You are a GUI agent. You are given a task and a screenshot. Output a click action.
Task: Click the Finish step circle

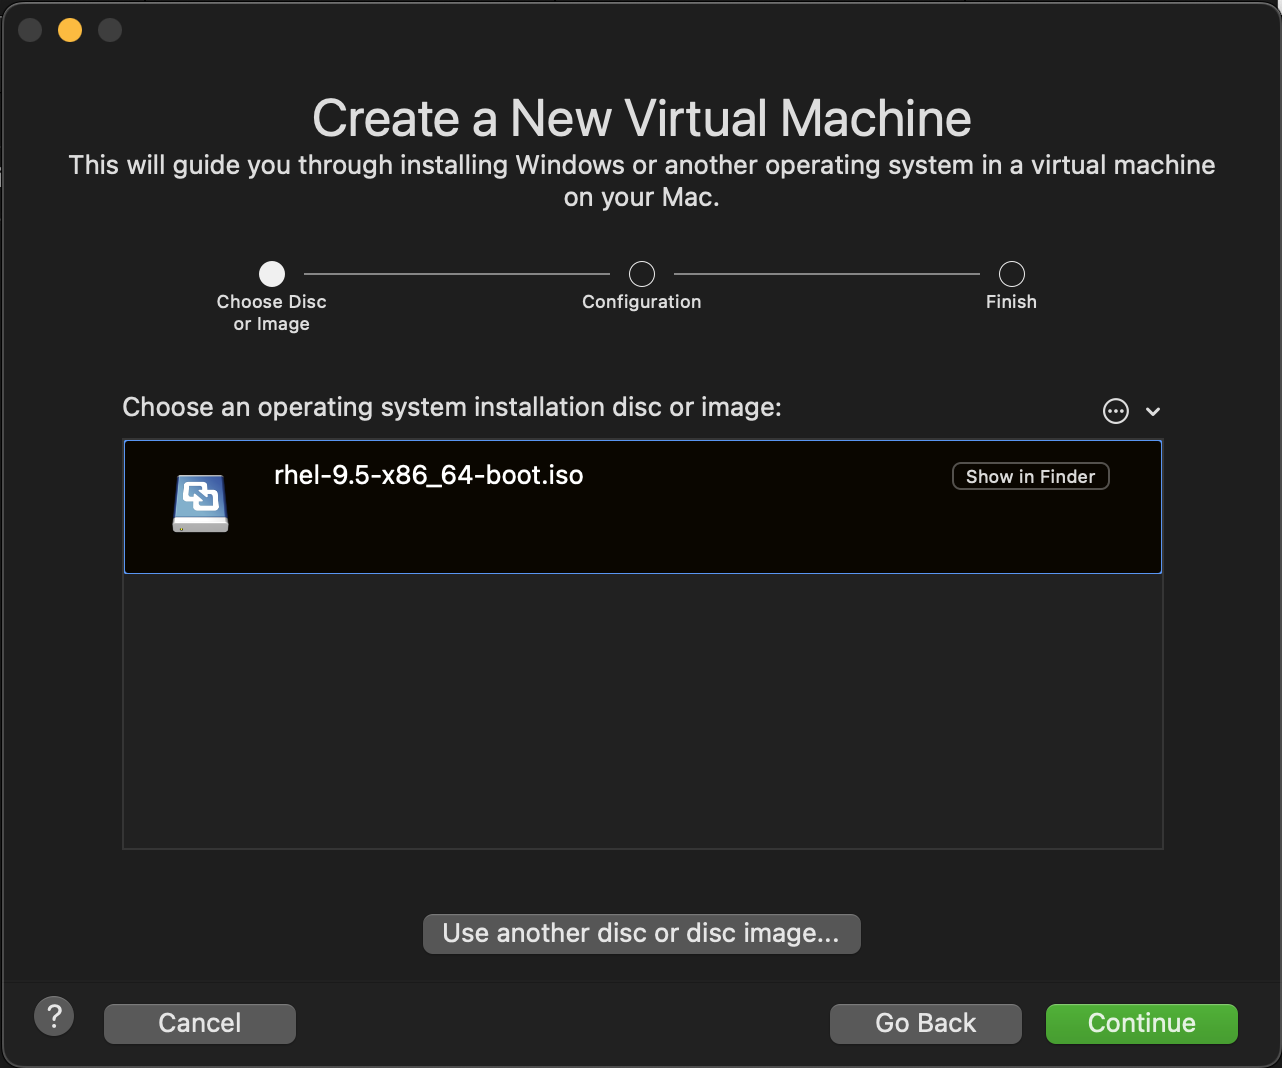(x=1012, y=274)
